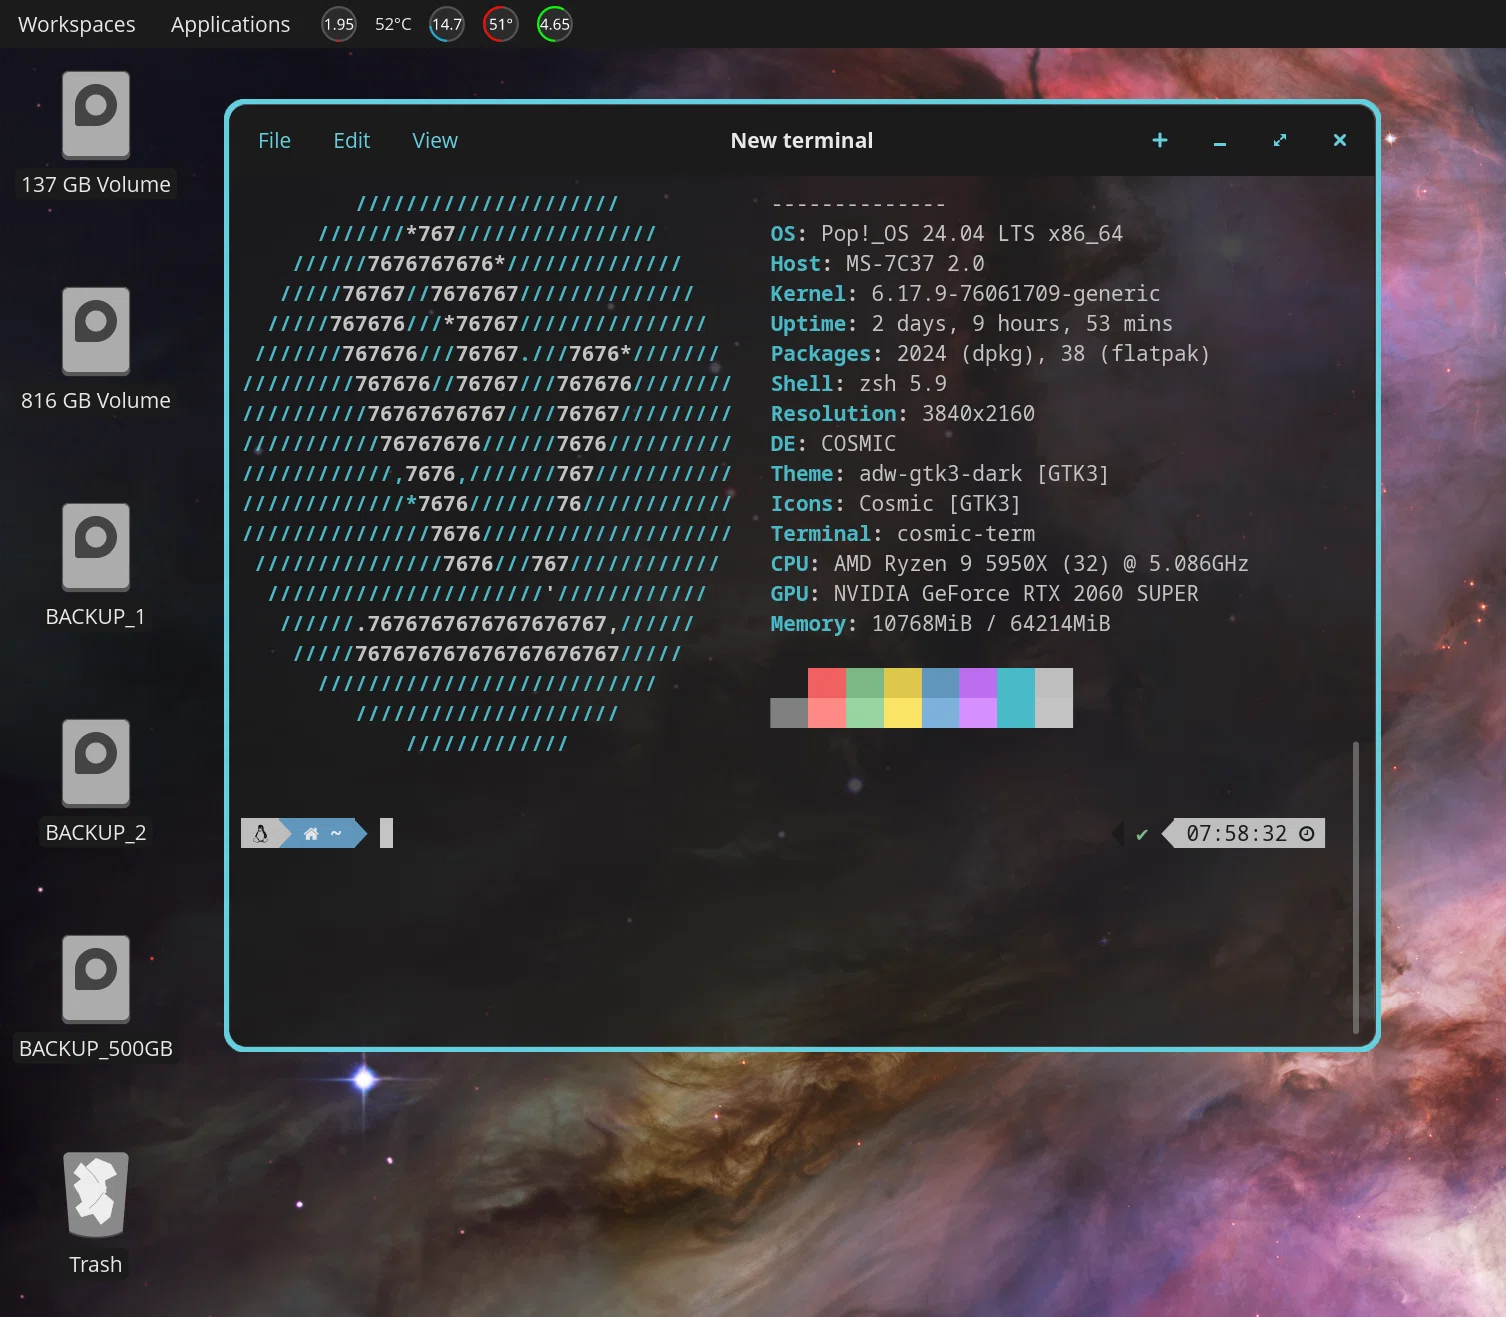The width and height of the screenshot is (1506, 1317).
Task: Click the bright red color block
Action: point(827,713)
